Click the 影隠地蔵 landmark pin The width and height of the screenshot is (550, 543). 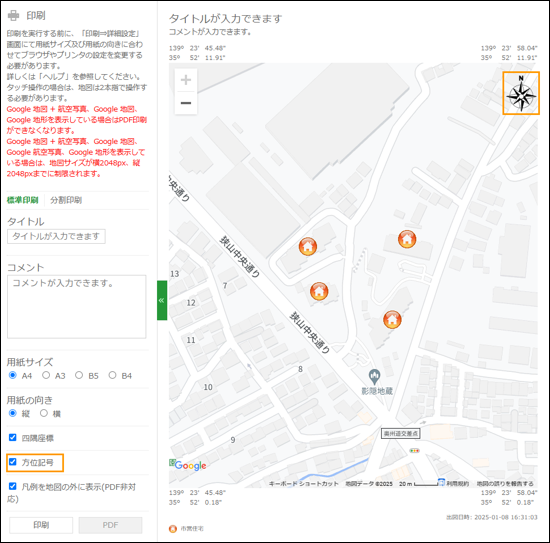click(374, 377)
